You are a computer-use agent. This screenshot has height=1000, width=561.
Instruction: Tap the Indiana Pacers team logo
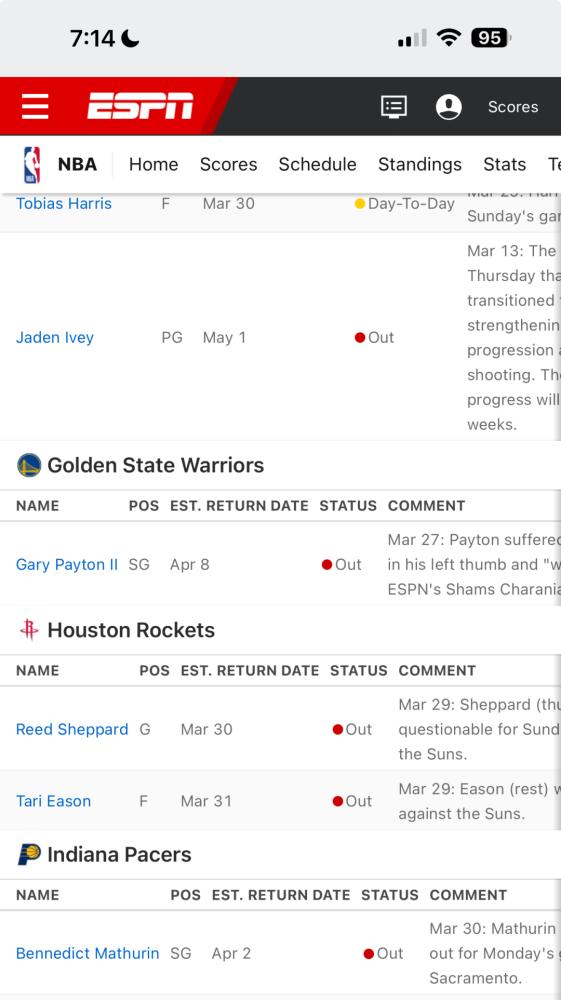tap(29, 854)
